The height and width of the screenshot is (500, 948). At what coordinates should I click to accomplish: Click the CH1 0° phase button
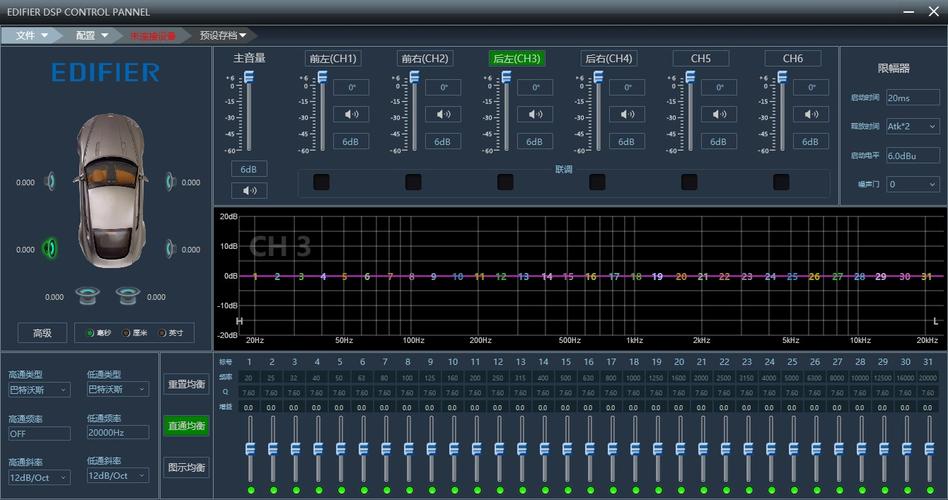(x=351, y=88)
